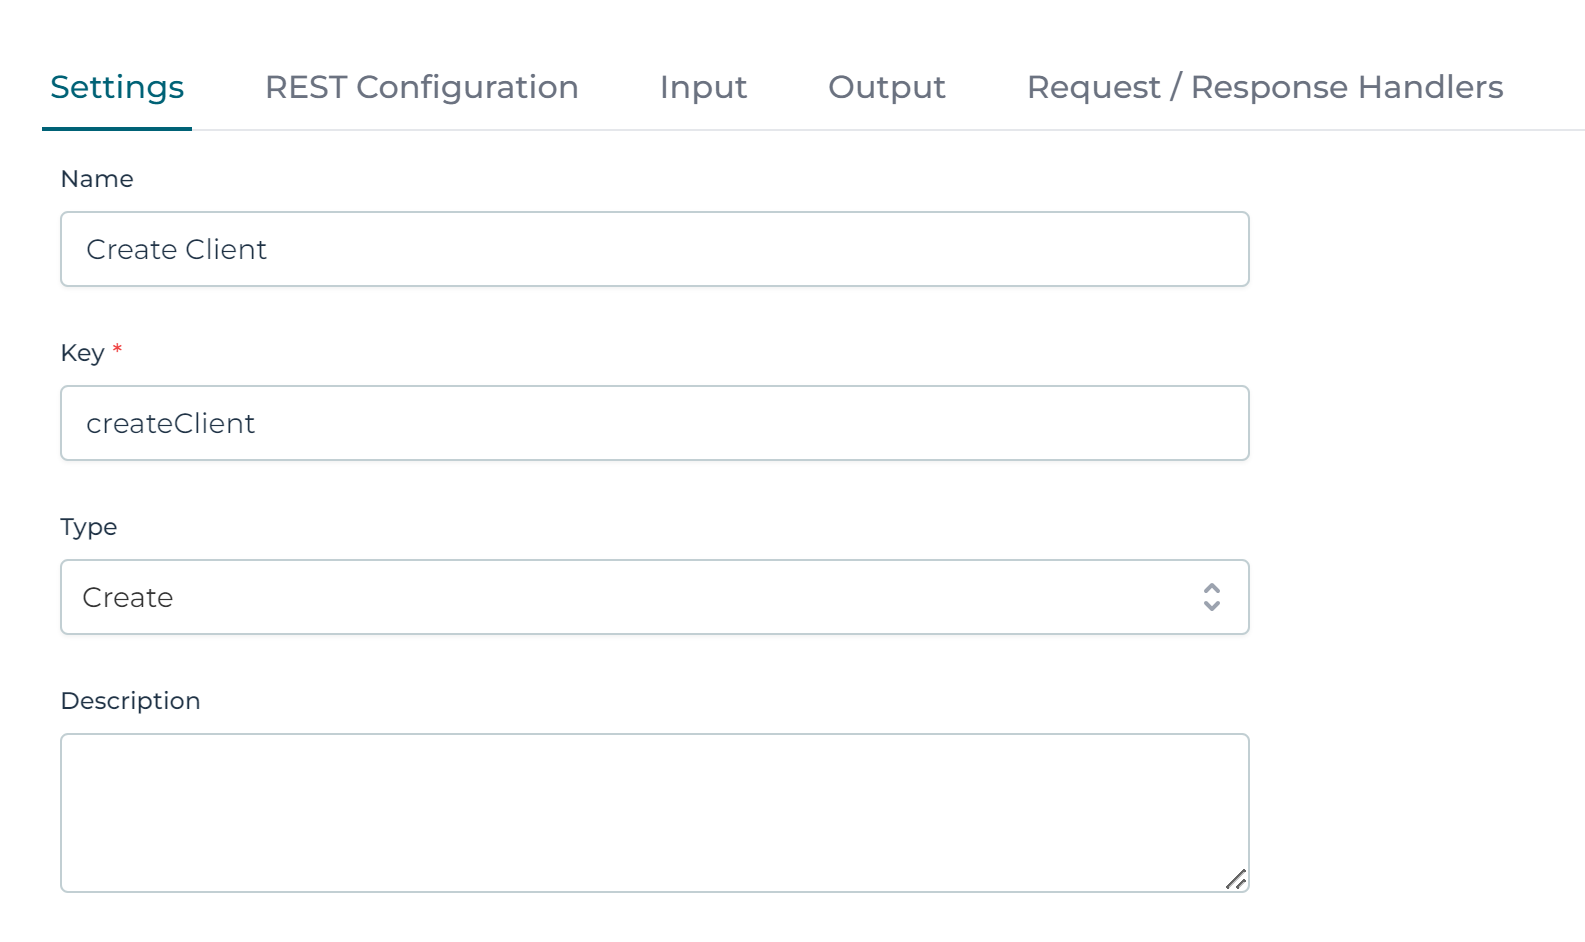This screenshot has width=1585, height=942.
Task: Switch to the REST Configuration tab
Action: click(x=421, y=88)
